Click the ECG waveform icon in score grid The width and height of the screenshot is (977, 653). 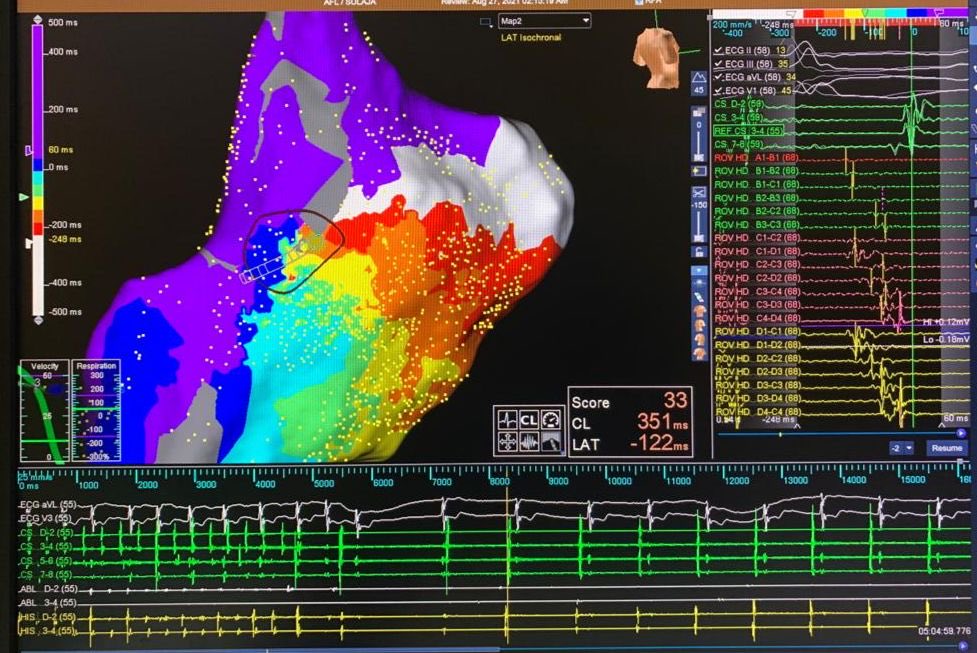coord(507,419)
